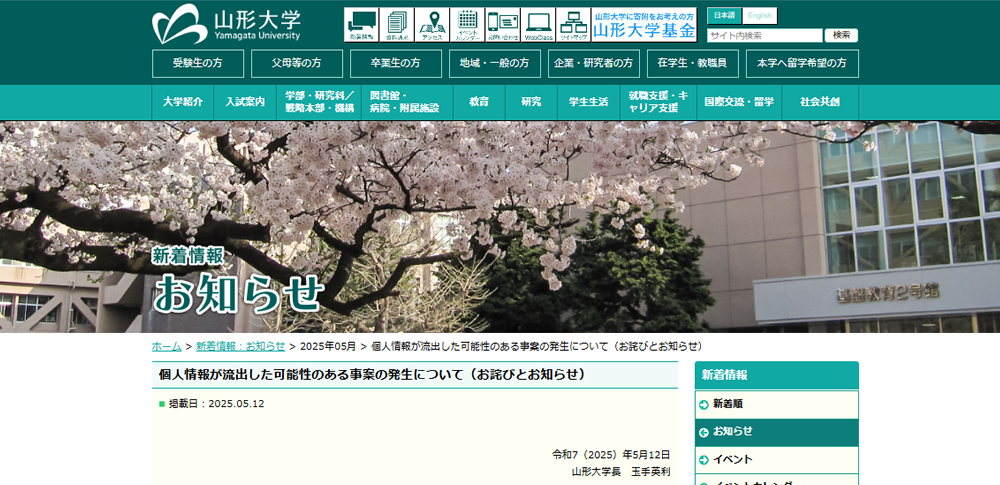Switch language to 日本語
1000x485 pixels.
724,15
